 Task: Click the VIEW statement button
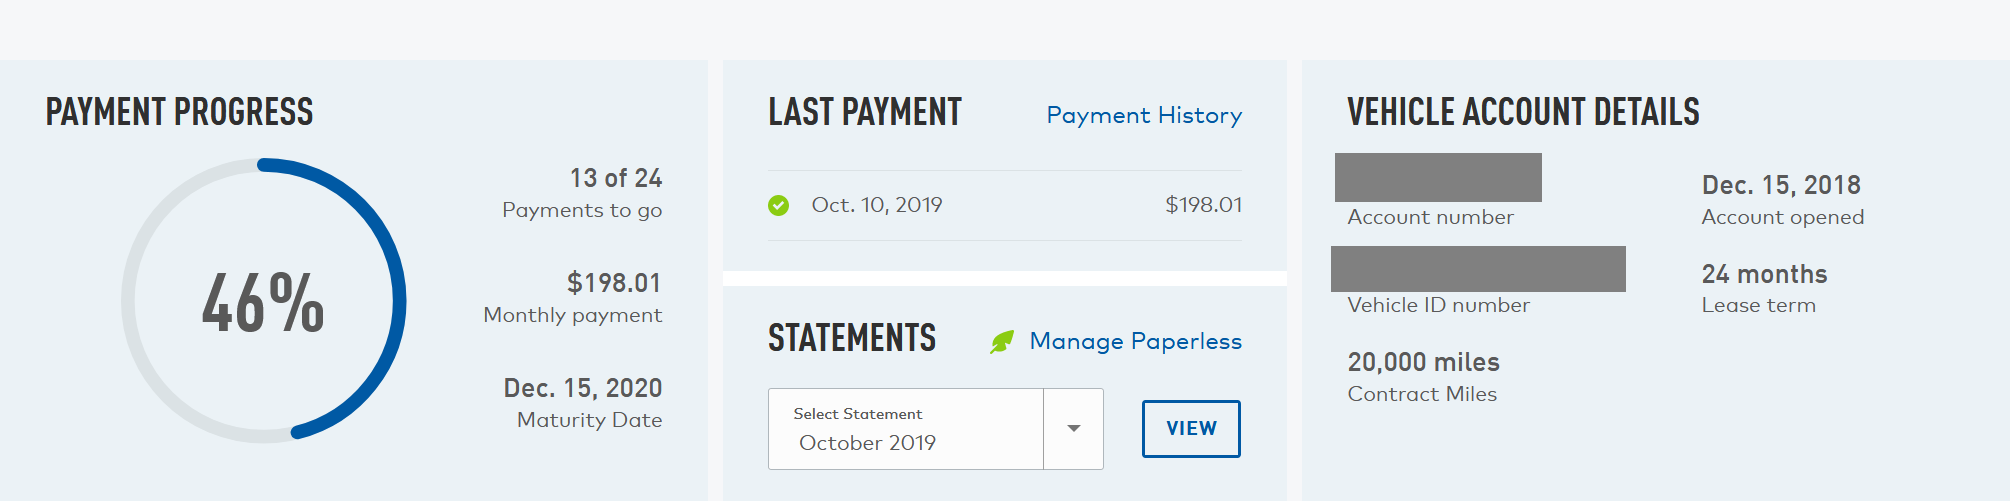click(1191, 428)
